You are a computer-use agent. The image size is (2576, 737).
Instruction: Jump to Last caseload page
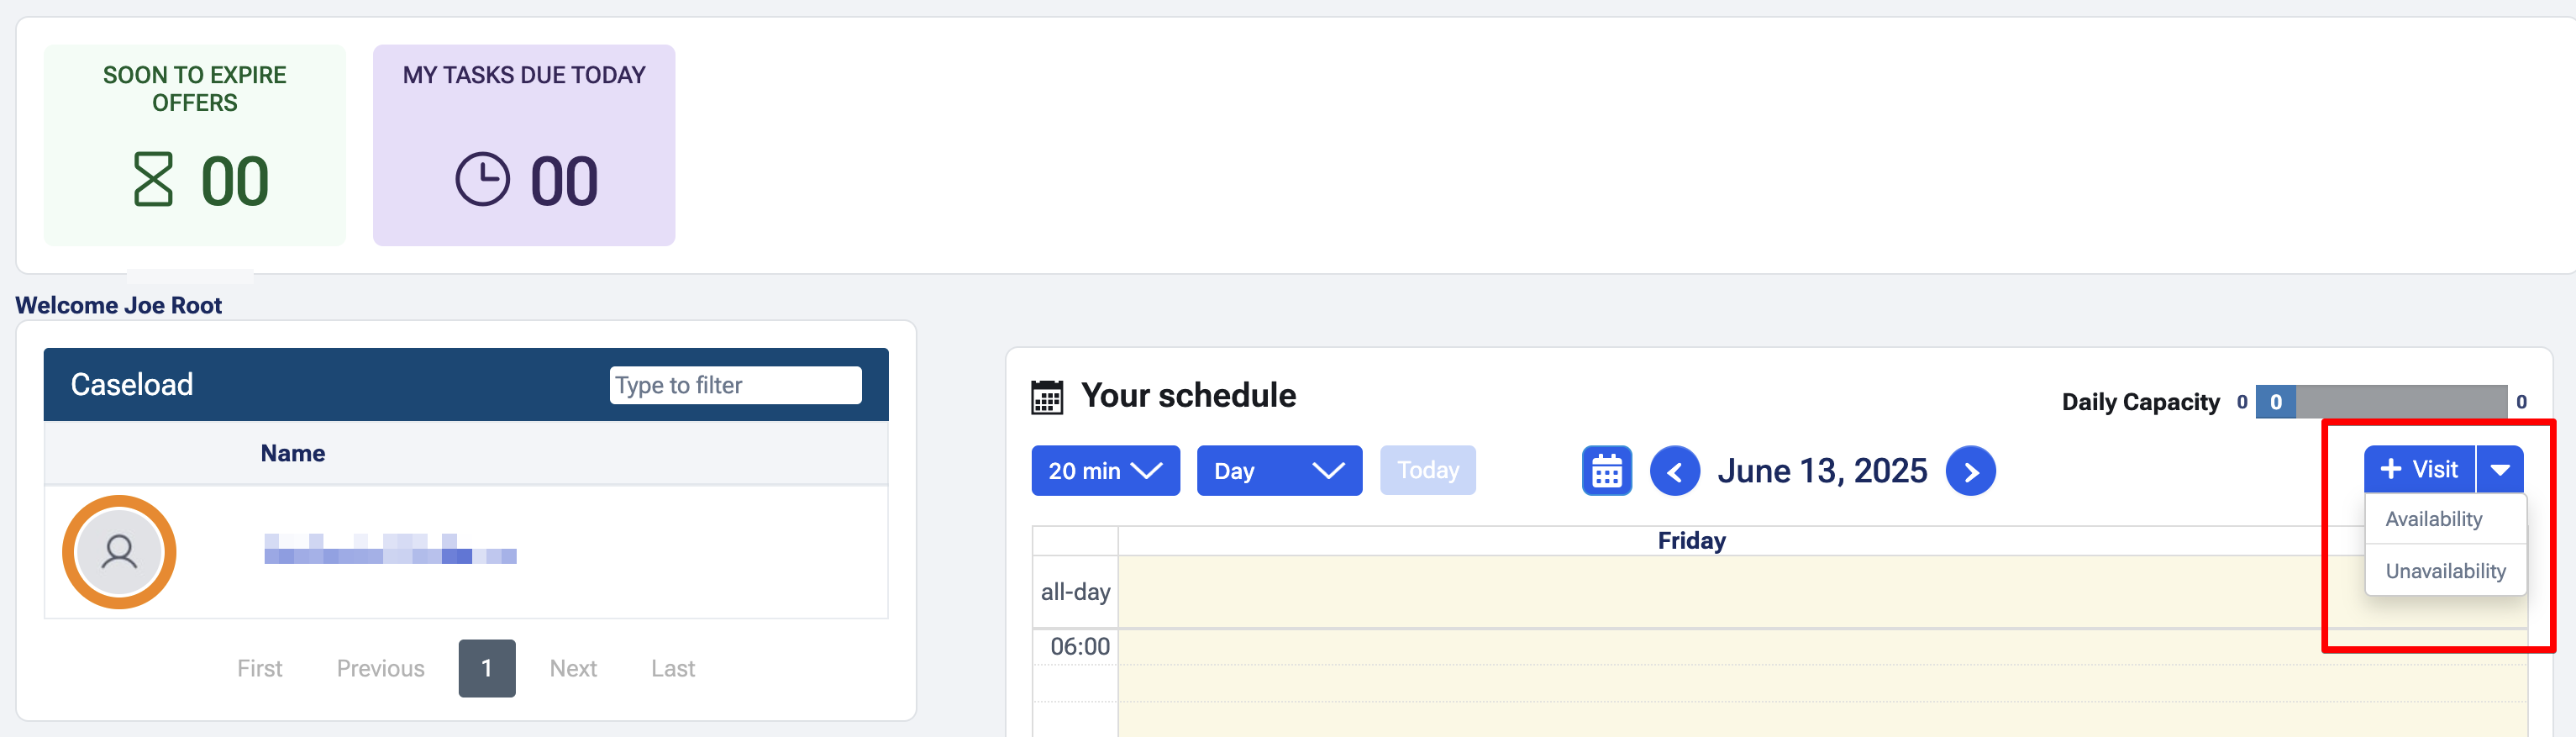[672, 668]
